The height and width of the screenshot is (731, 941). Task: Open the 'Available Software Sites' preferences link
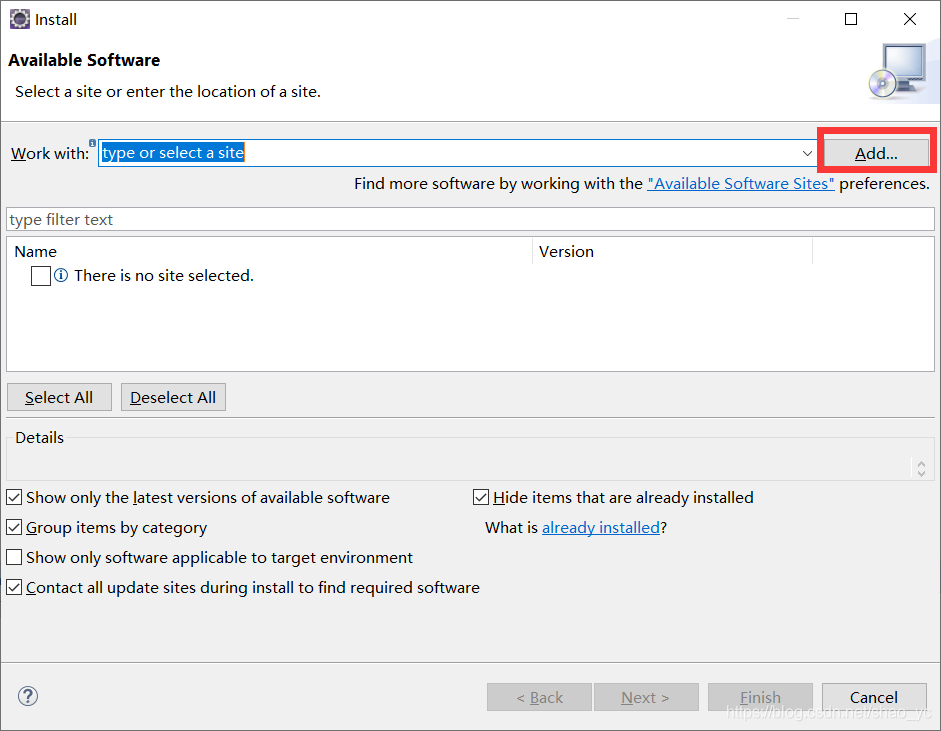[741, 183]
